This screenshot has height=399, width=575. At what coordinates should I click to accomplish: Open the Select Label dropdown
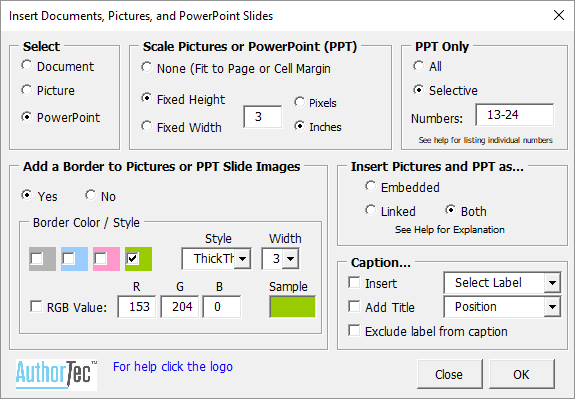(x=552, y=283)
